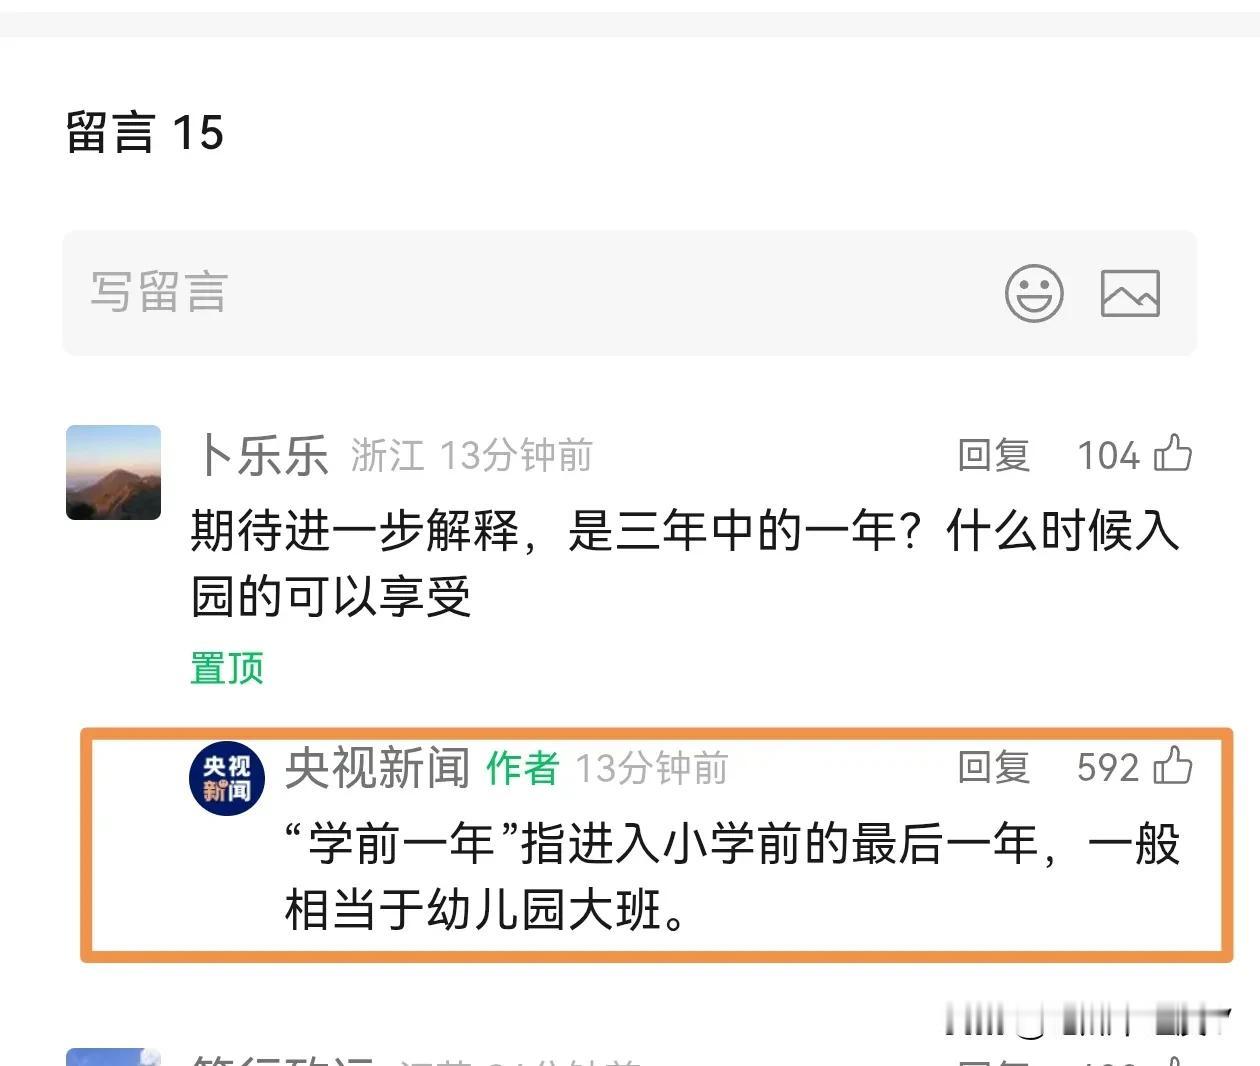Screen dimensions: 1260x1066
Task: Open 卜乐乐's mountain profile avatar
Action: pyautogui.click(x=113, y=472)
